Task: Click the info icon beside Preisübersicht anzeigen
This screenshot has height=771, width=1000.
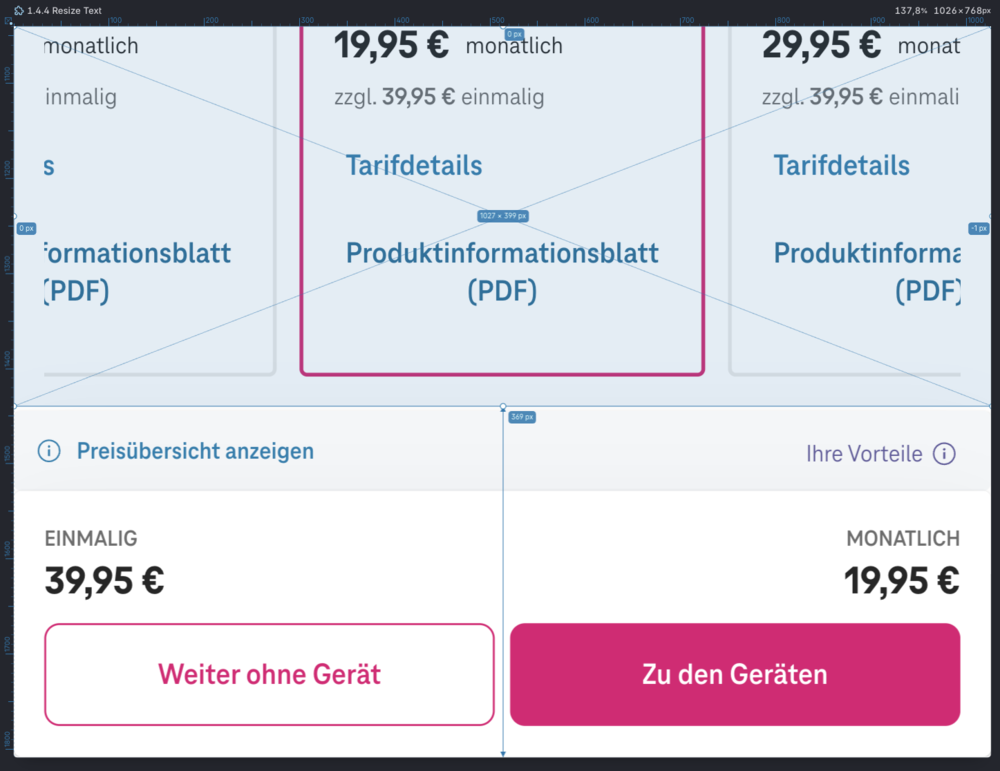Action: [48, 452]
